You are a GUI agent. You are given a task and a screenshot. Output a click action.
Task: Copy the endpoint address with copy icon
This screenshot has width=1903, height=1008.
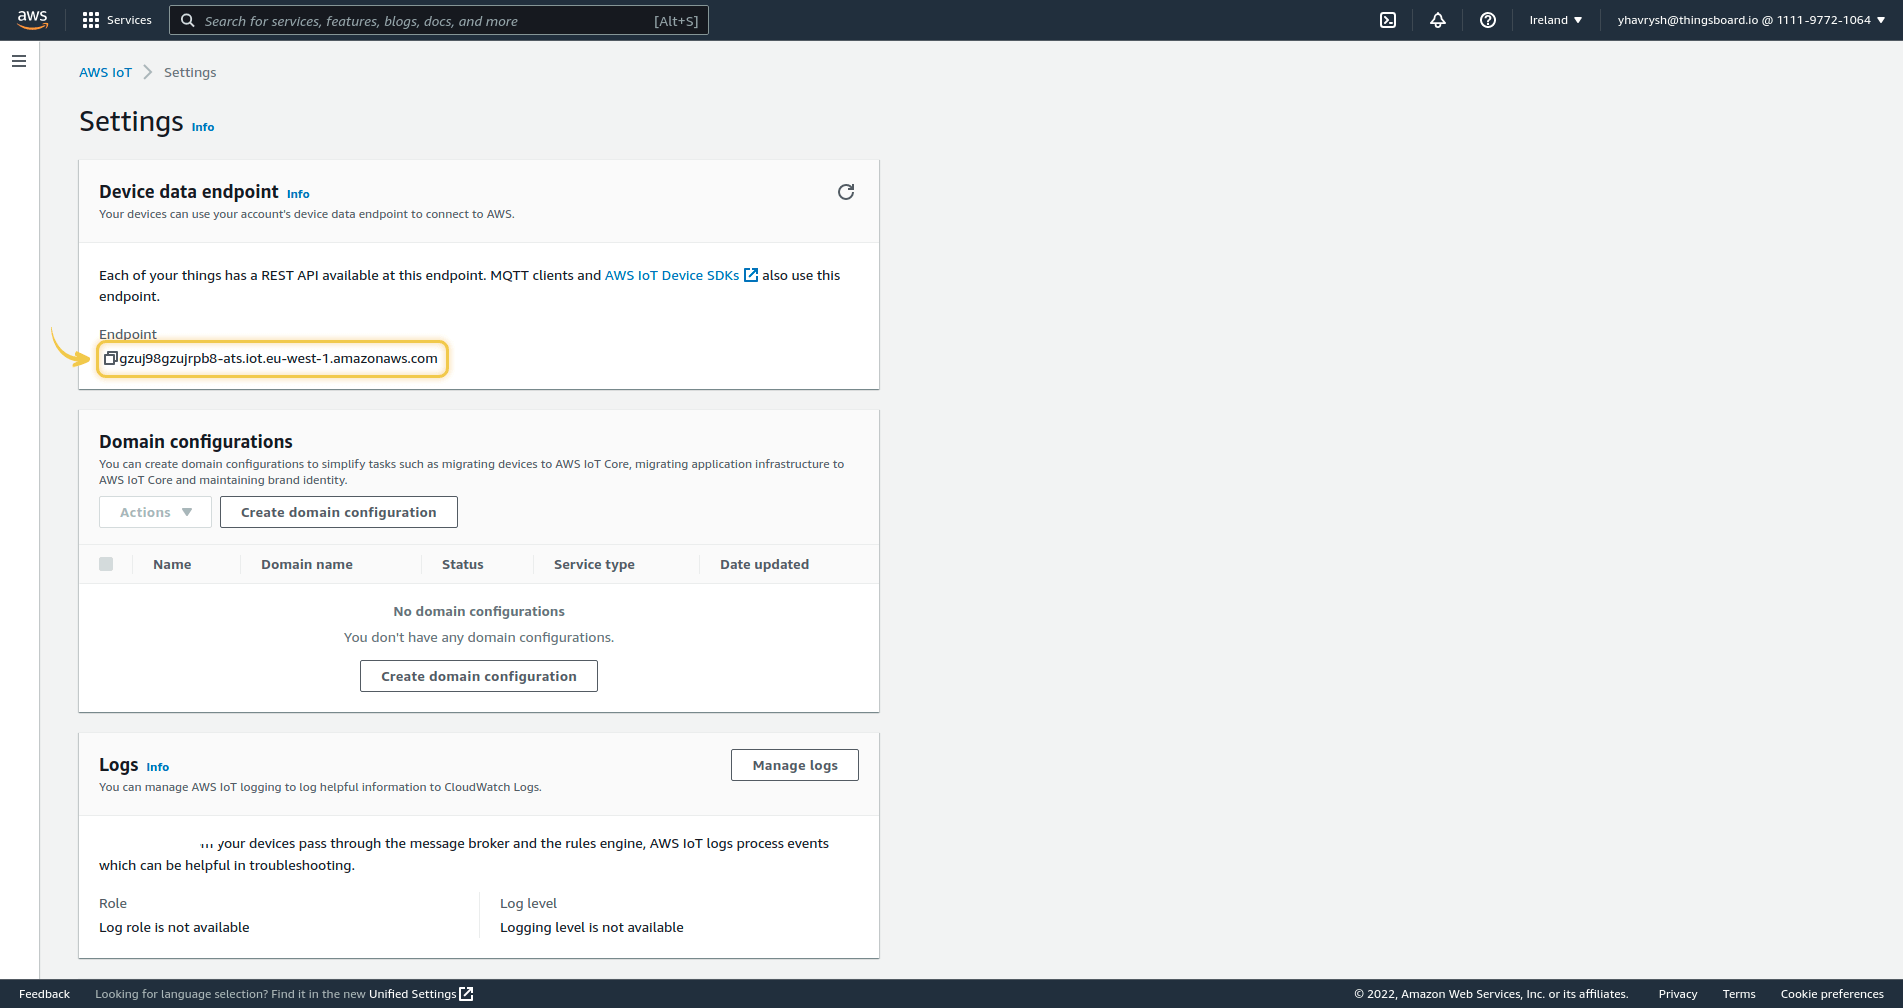click(x=111, y=358)
